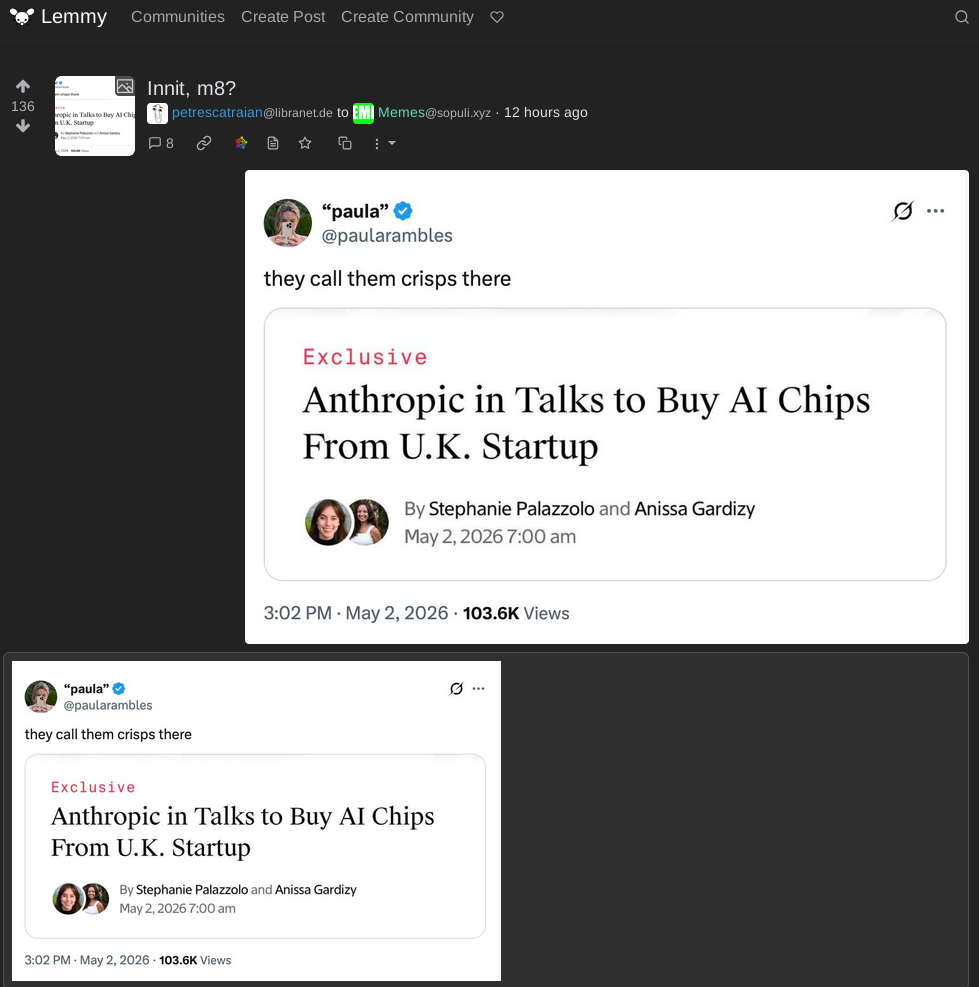Open the Communities menu item
The image size is (979, 987).
[178, 17]
